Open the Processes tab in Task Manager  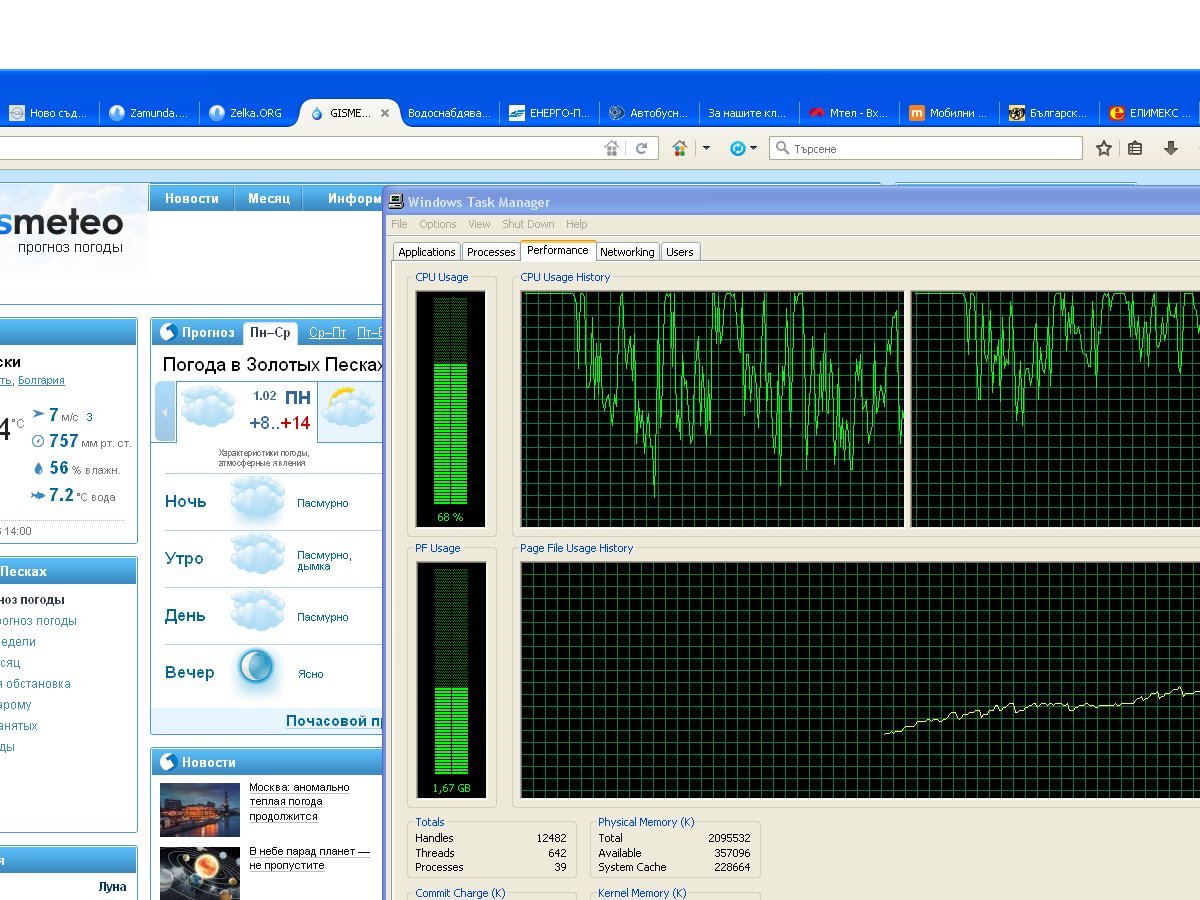point(491,252)
